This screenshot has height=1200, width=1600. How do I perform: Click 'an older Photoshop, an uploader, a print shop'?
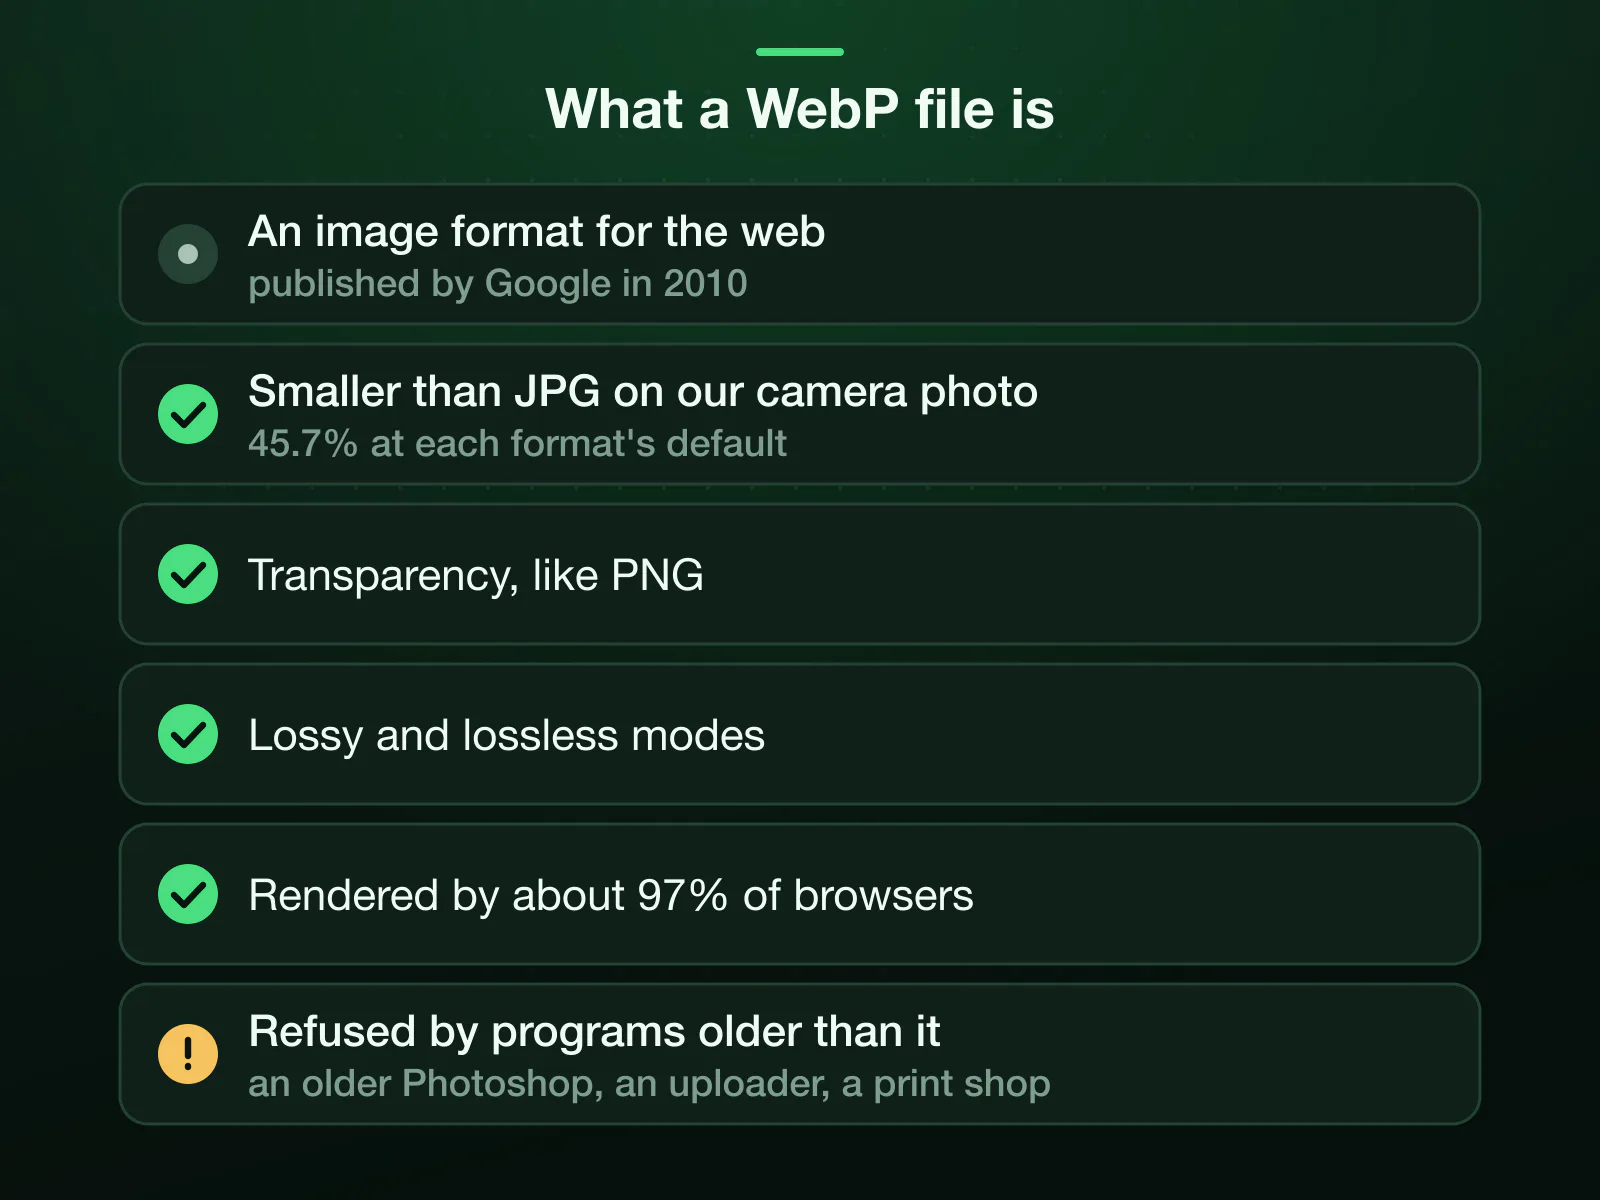pyautogui.click(x=649, y=1084)
